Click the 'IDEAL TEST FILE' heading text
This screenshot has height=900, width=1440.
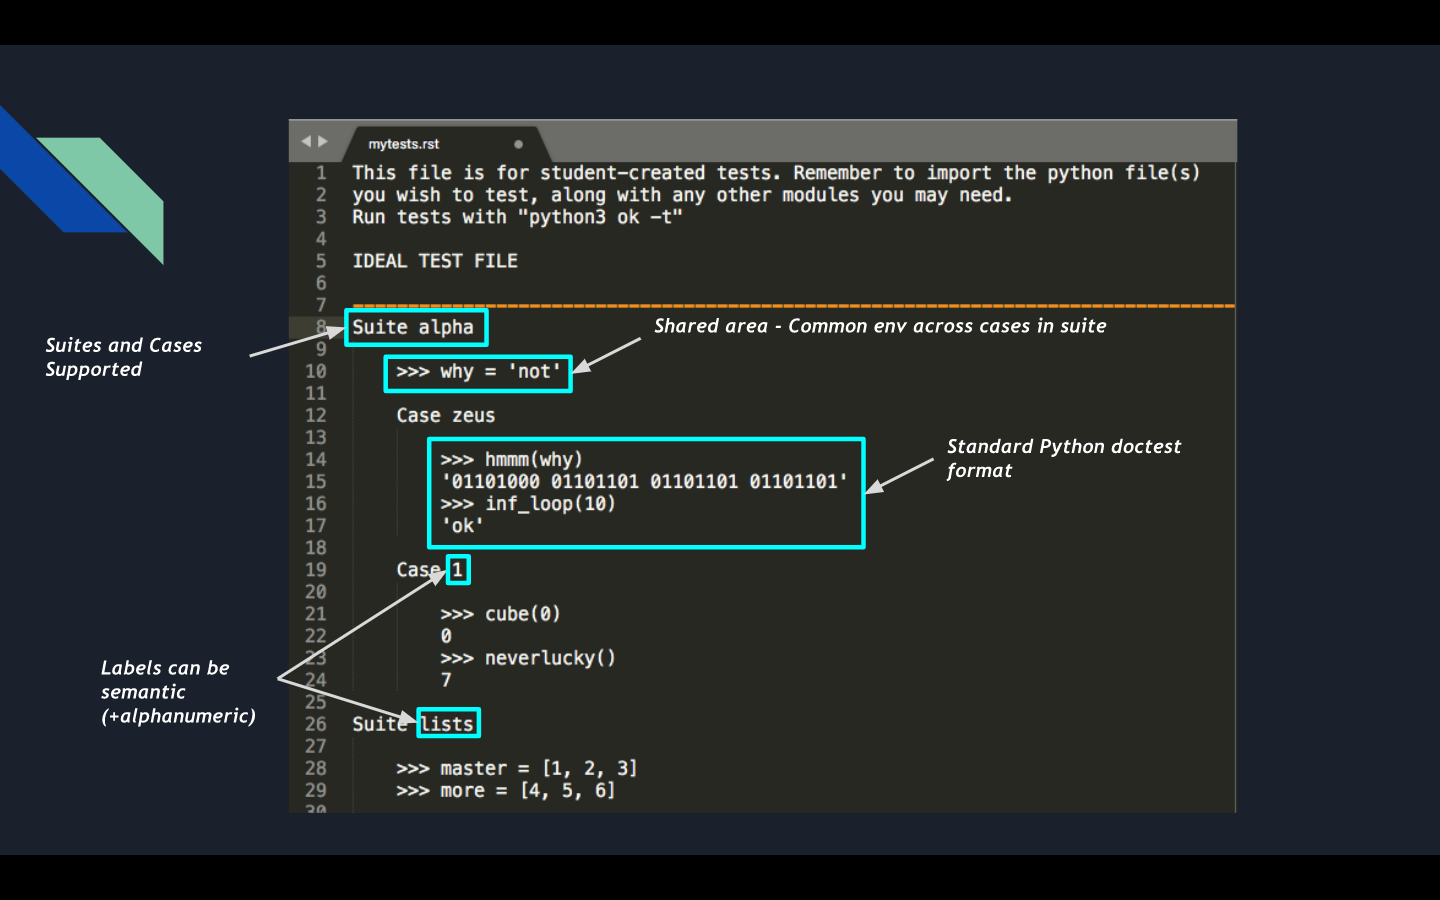pos(435,260)
